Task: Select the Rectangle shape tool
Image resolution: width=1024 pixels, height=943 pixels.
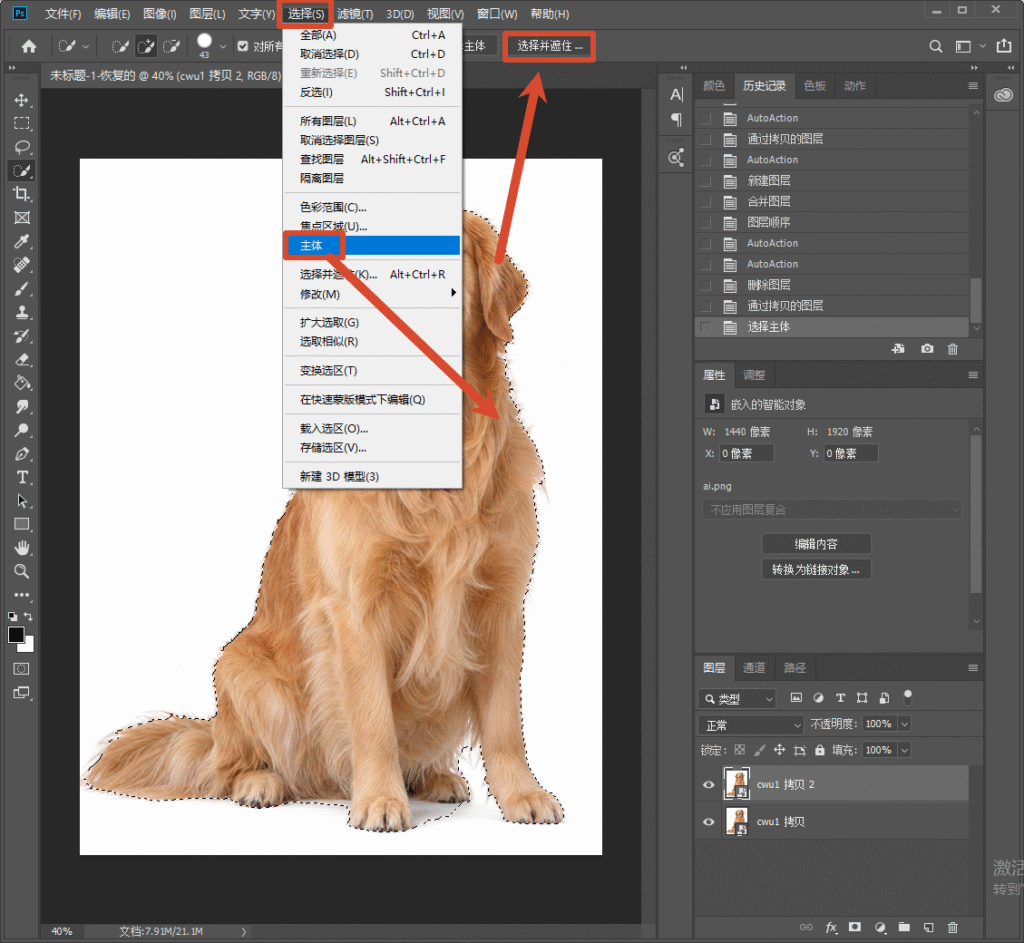Action: pyautogui.click(x=22, y=524)
